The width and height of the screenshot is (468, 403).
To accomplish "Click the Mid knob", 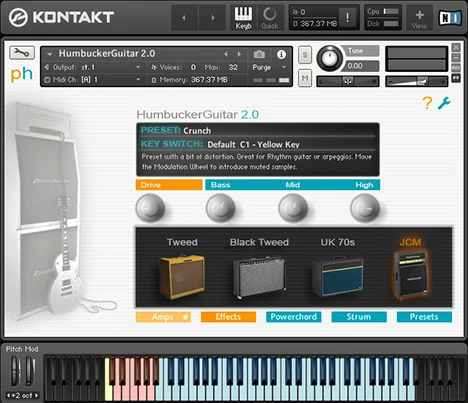I will [x=293, y=208].
